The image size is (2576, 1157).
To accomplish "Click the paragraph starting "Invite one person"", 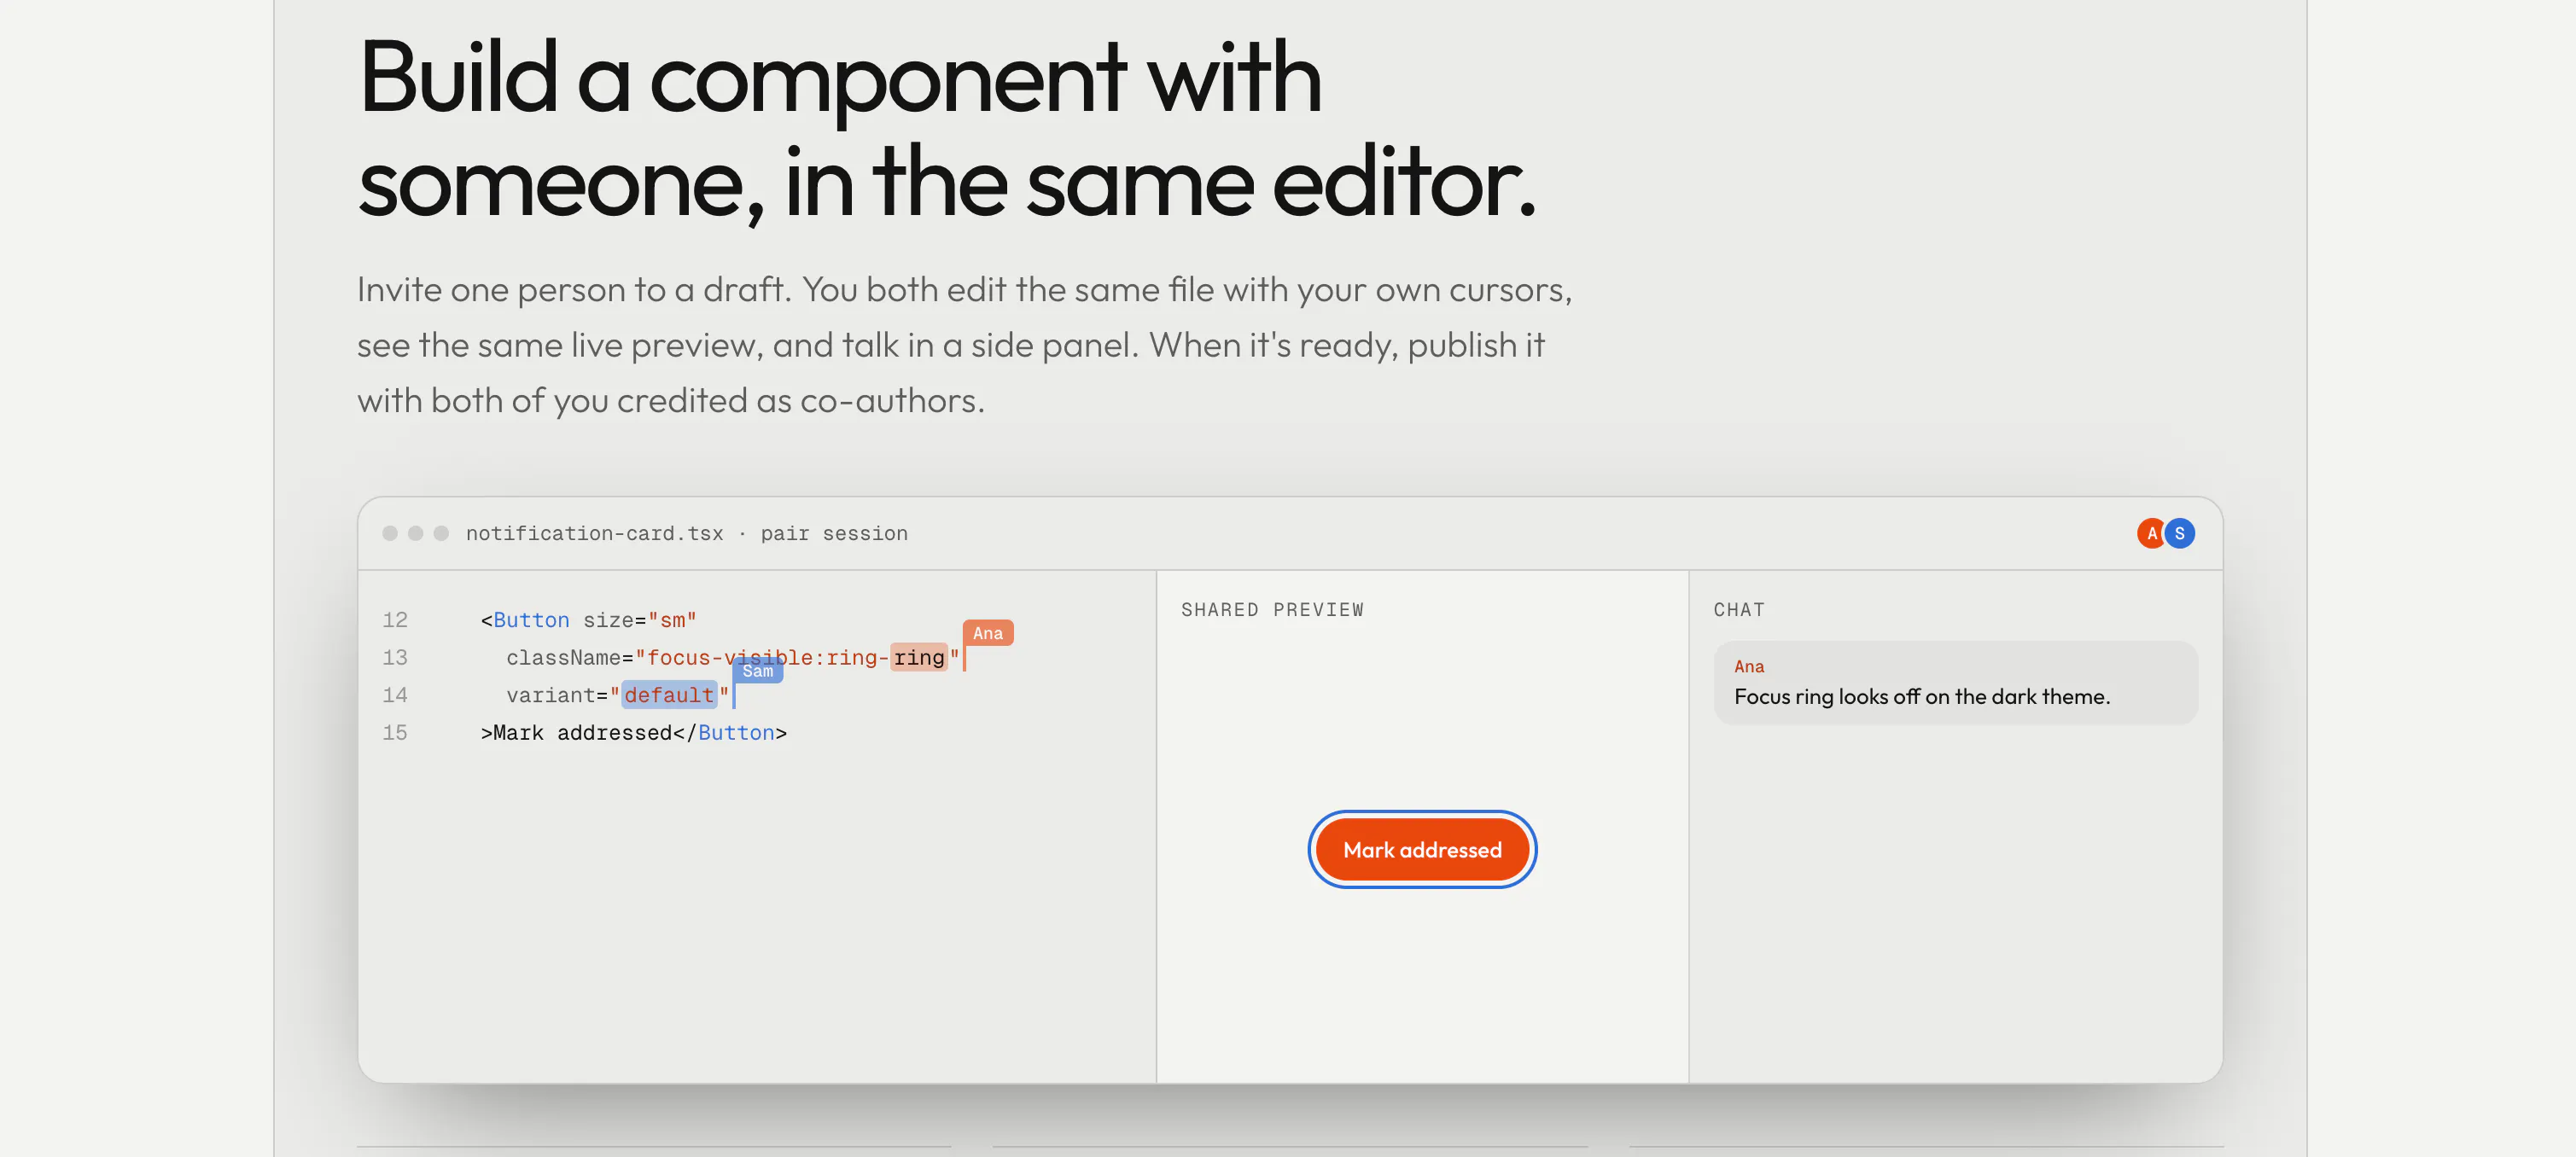I will point(965,345).
